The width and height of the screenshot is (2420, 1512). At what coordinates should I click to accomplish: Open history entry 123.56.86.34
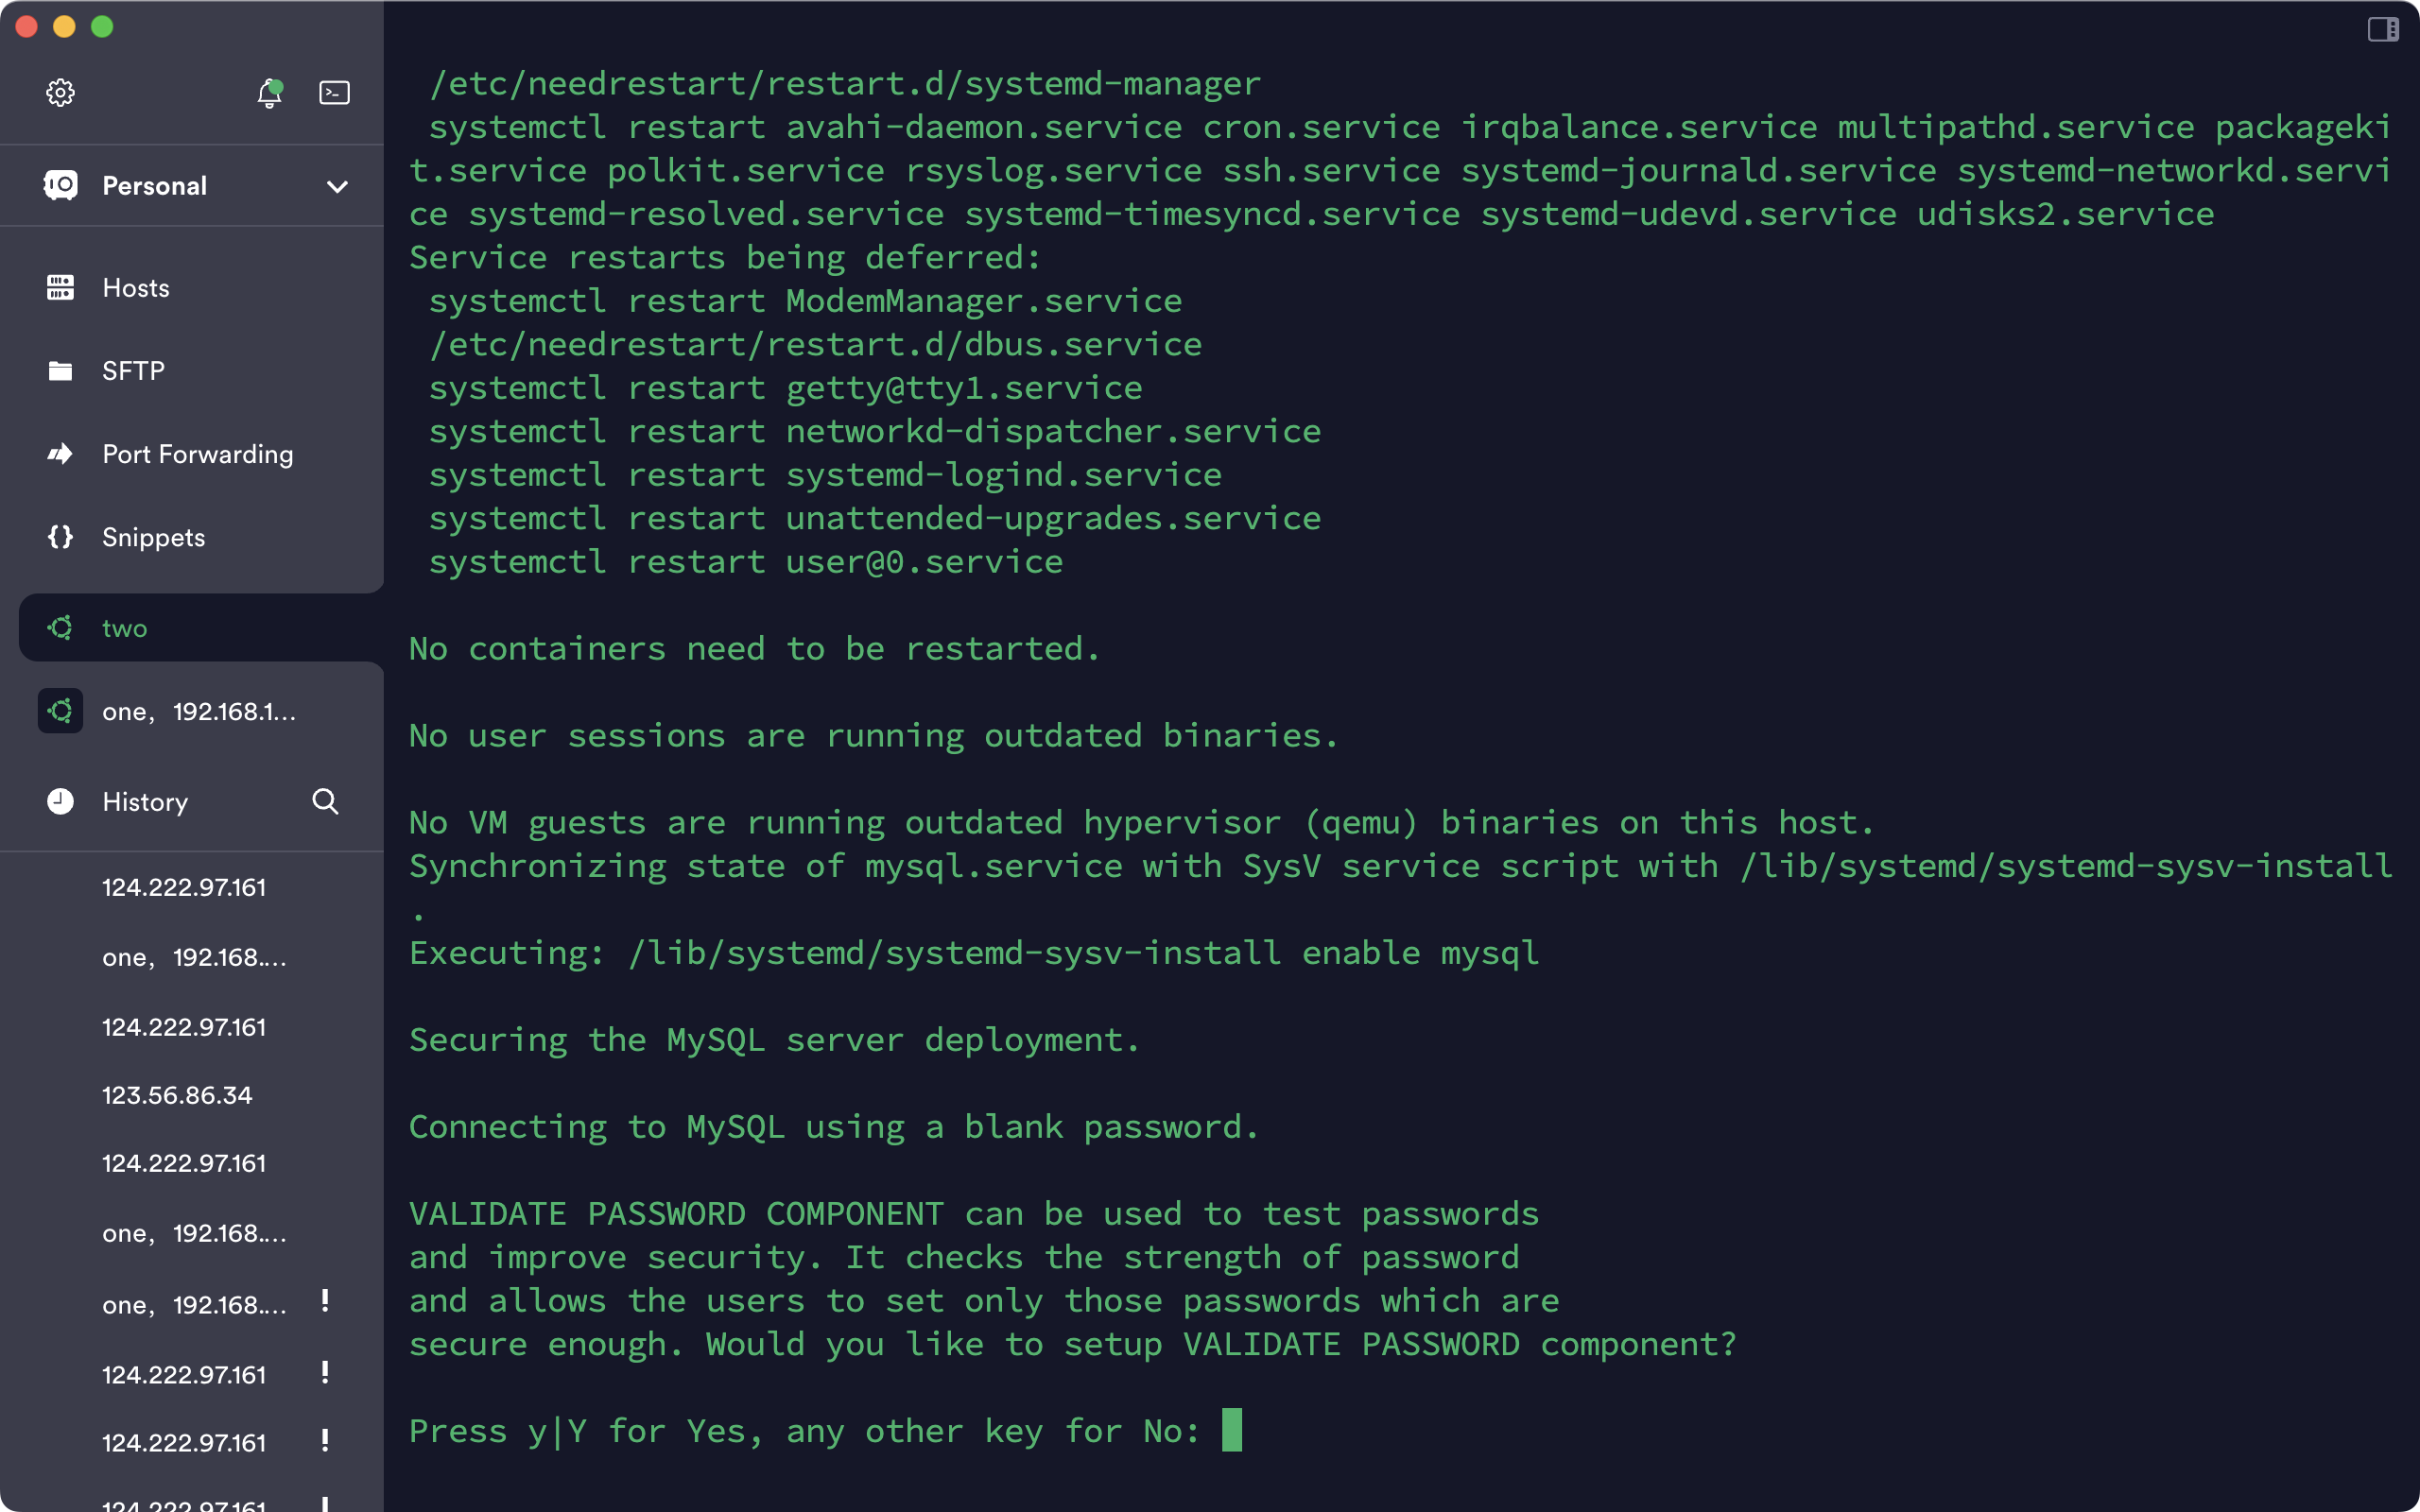point(176,1094)
